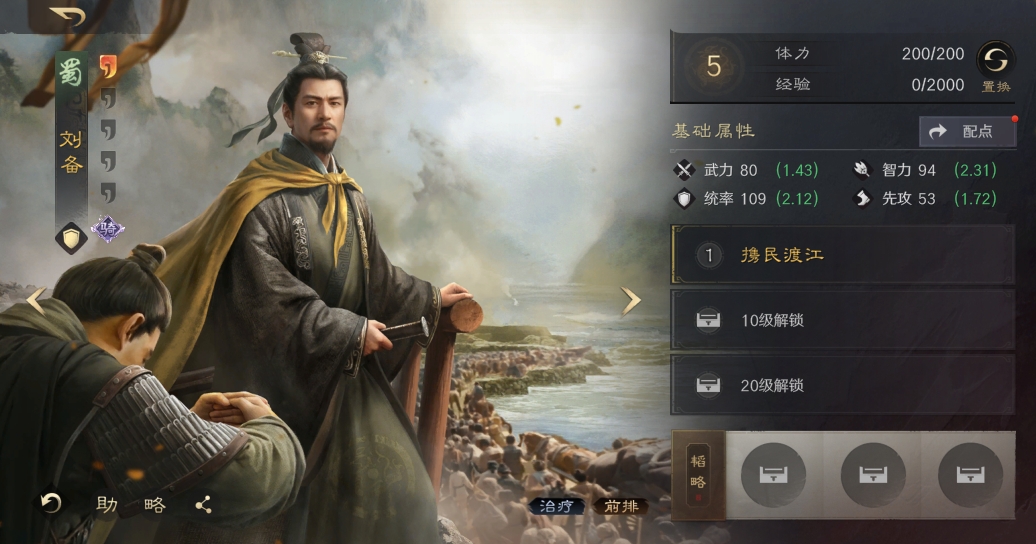
Task: Open the 配点 attribute allocation button
Action: [x=967, y=132]
